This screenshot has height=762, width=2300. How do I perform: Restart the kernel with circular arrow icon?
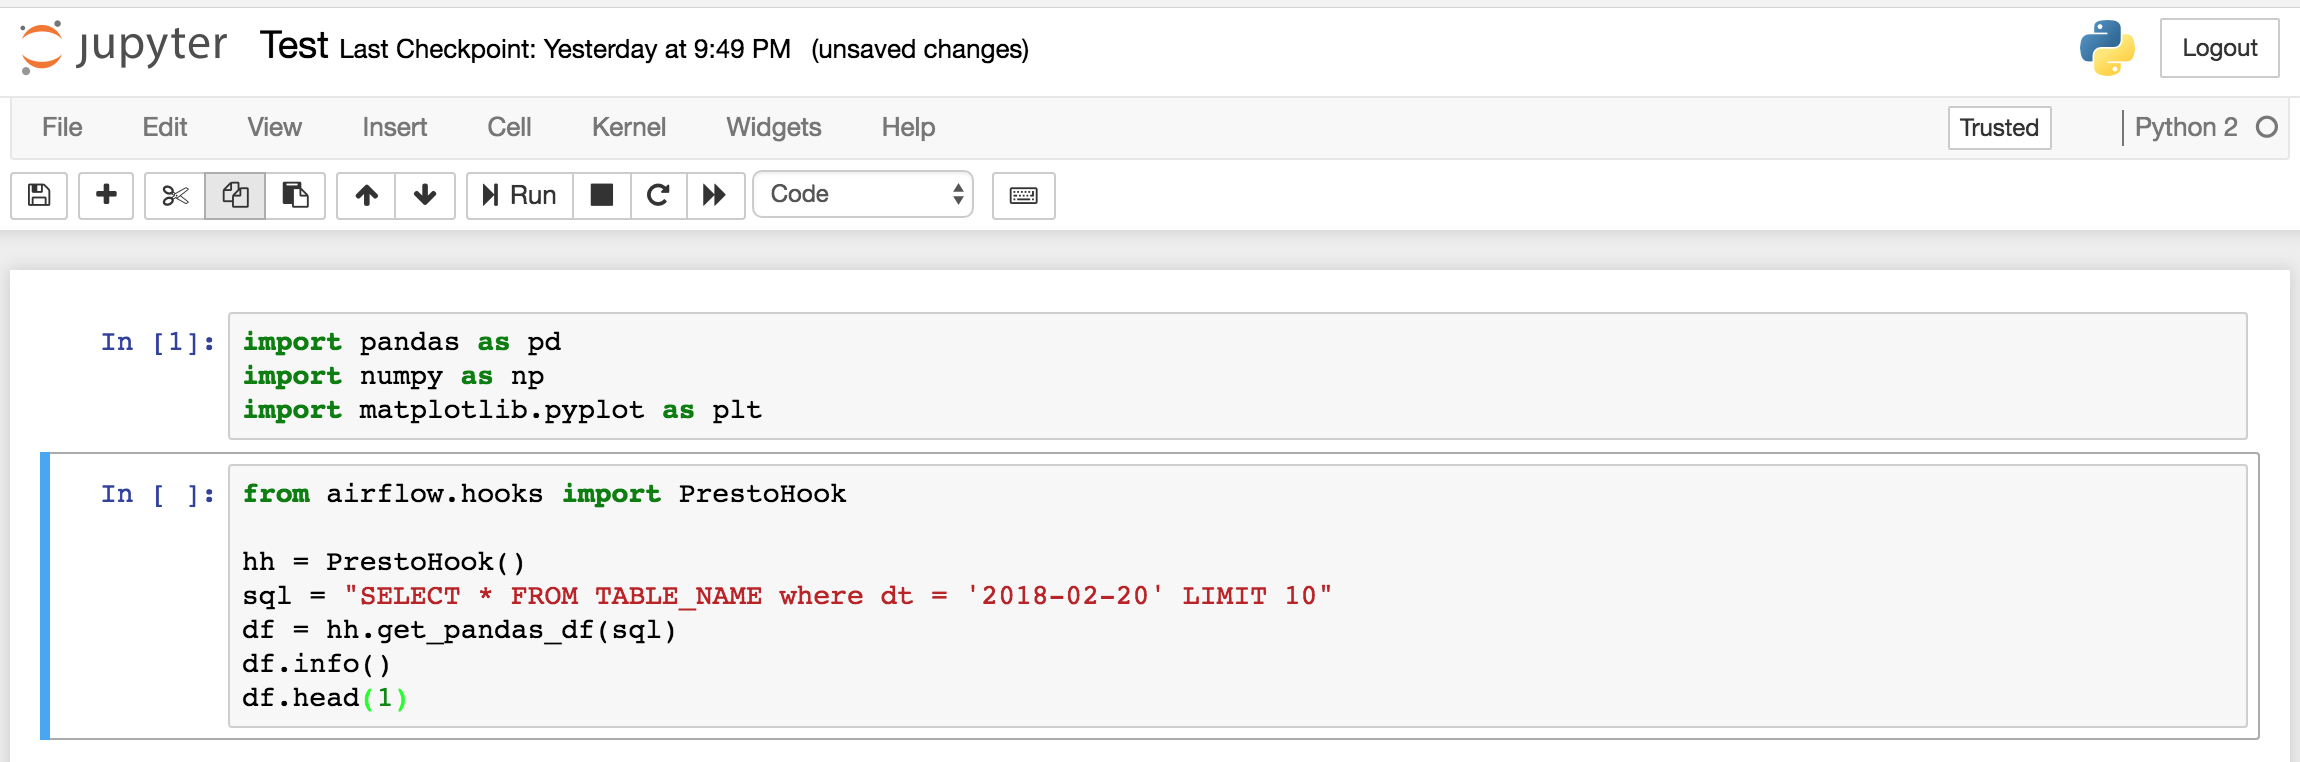(x=658, y=195)
